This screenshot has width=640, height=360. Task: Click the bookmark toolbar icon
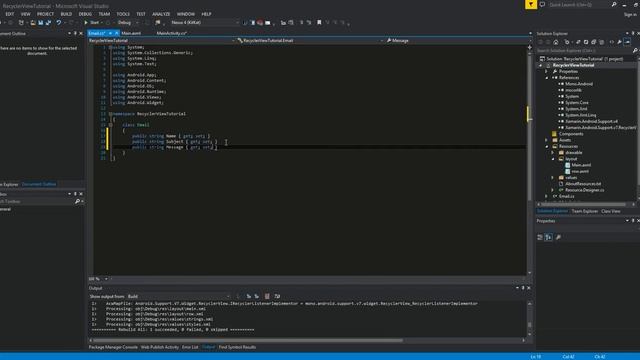coord(319,22)
